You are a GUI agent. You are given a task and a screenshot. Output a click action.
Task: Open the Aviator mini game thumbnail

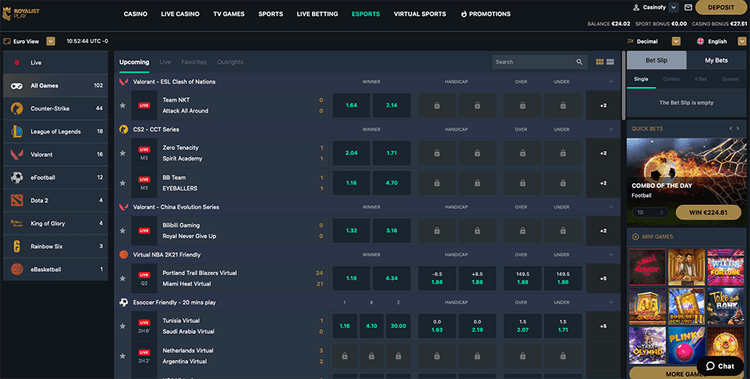coord(648,267)
